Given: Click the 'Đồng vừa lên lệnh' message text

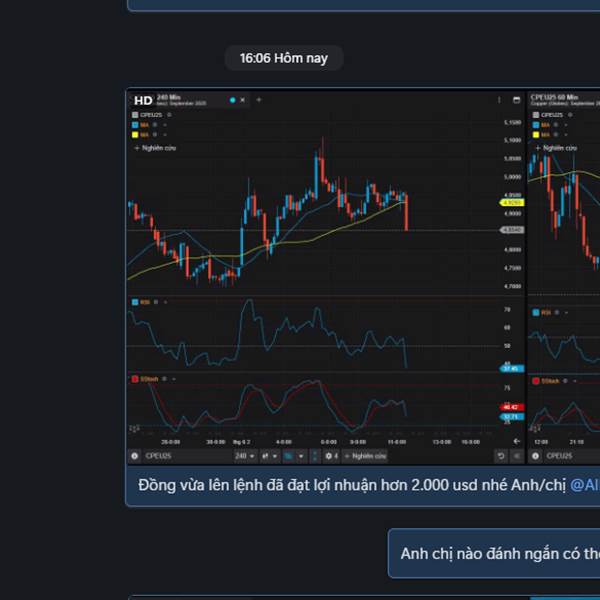Looking at the screenshot, I should 352,485.
